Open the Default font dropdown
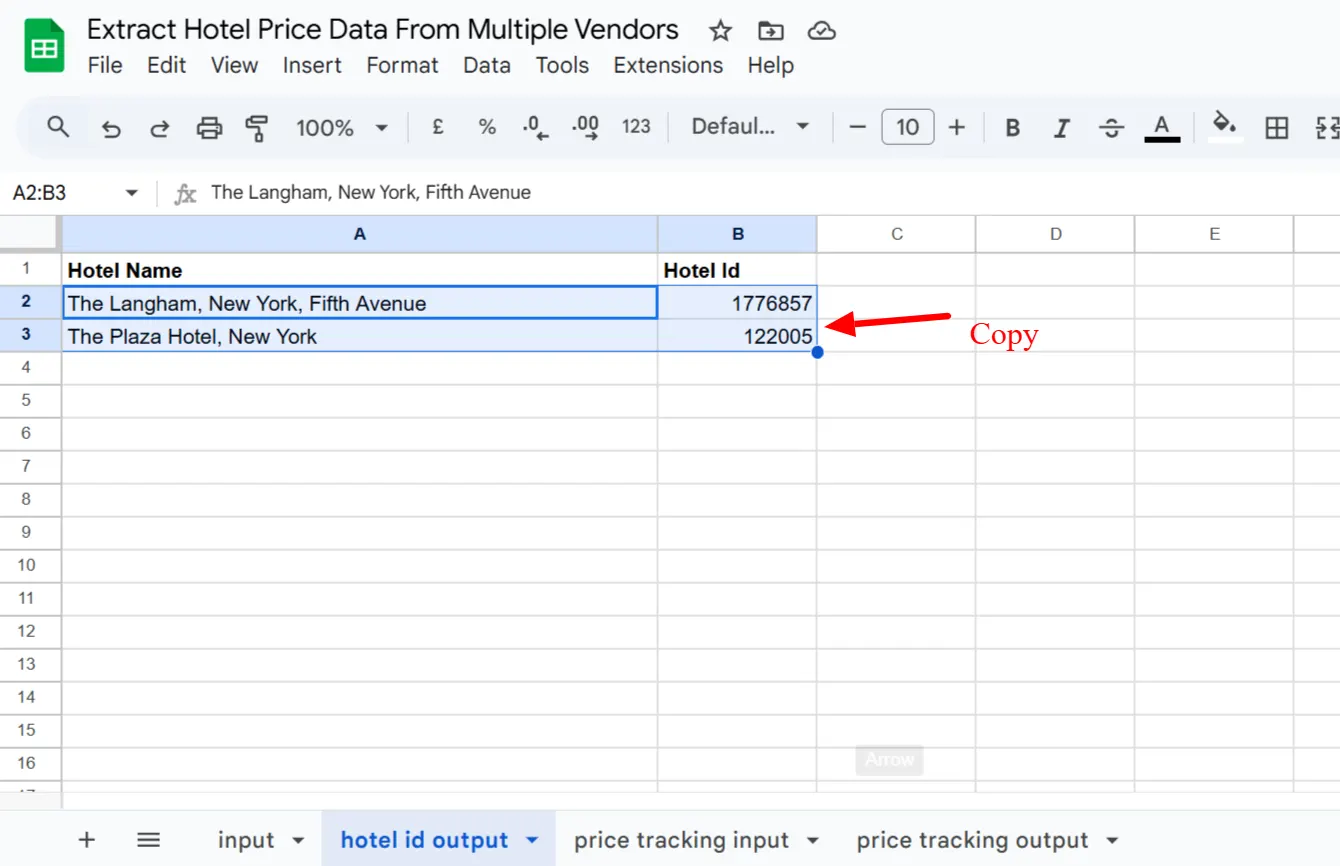The width and height of the screenshot is (1340, 866). click(x=750, y=127)
